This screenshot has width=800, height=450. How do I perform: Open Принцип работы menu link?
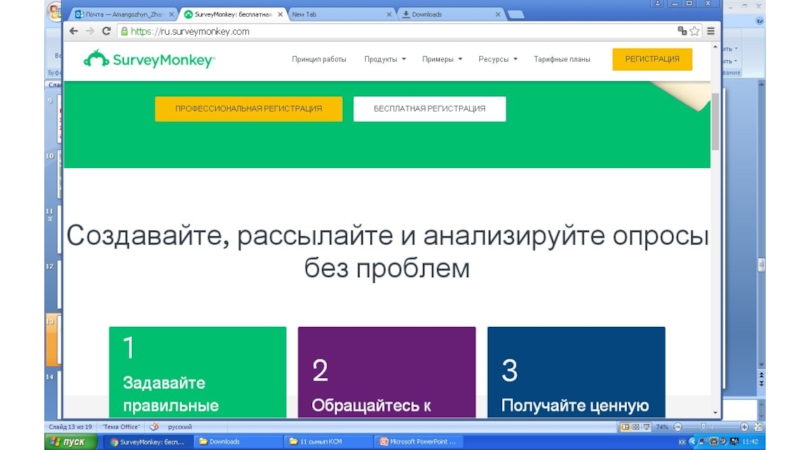319,59
